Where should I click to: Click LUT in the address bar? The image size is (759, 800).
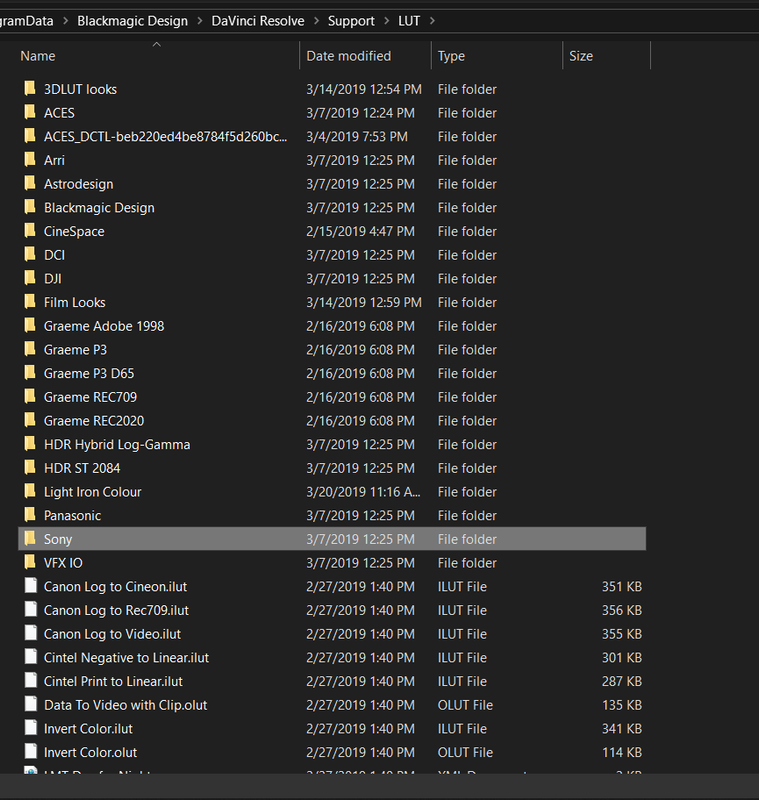point(409,21)
